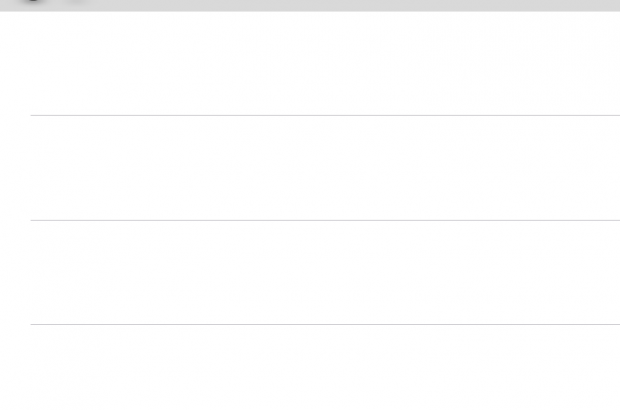Click the third horizontal divider line
620x410 pixels.
[325, 324]
